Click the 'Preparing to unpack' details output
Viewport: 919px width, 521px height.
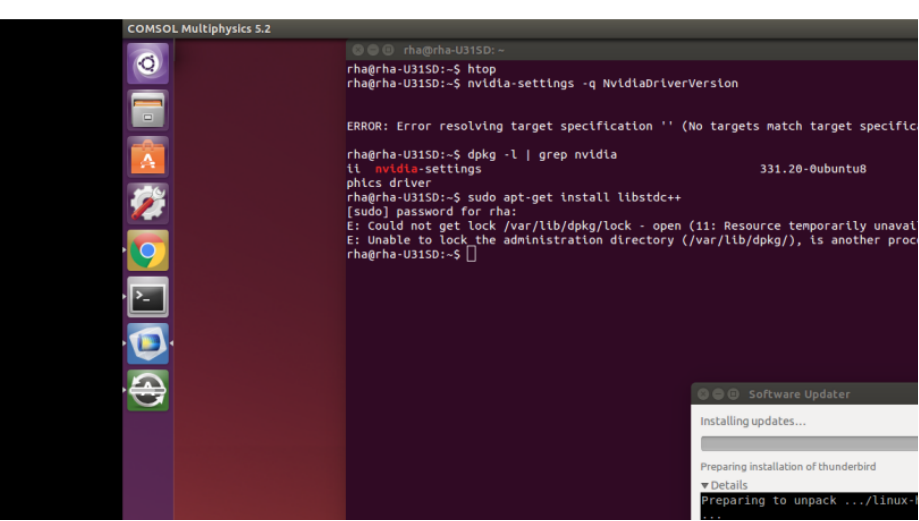pyautogui.click(x=809, y=500)
